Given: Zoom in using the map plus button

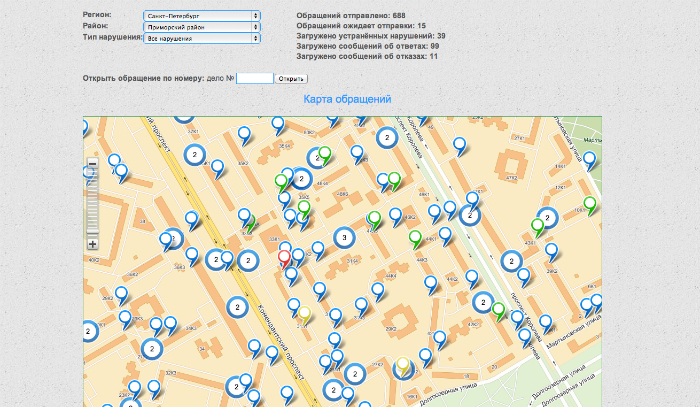Looking at the screenshot, I should [x=93, y=243].
